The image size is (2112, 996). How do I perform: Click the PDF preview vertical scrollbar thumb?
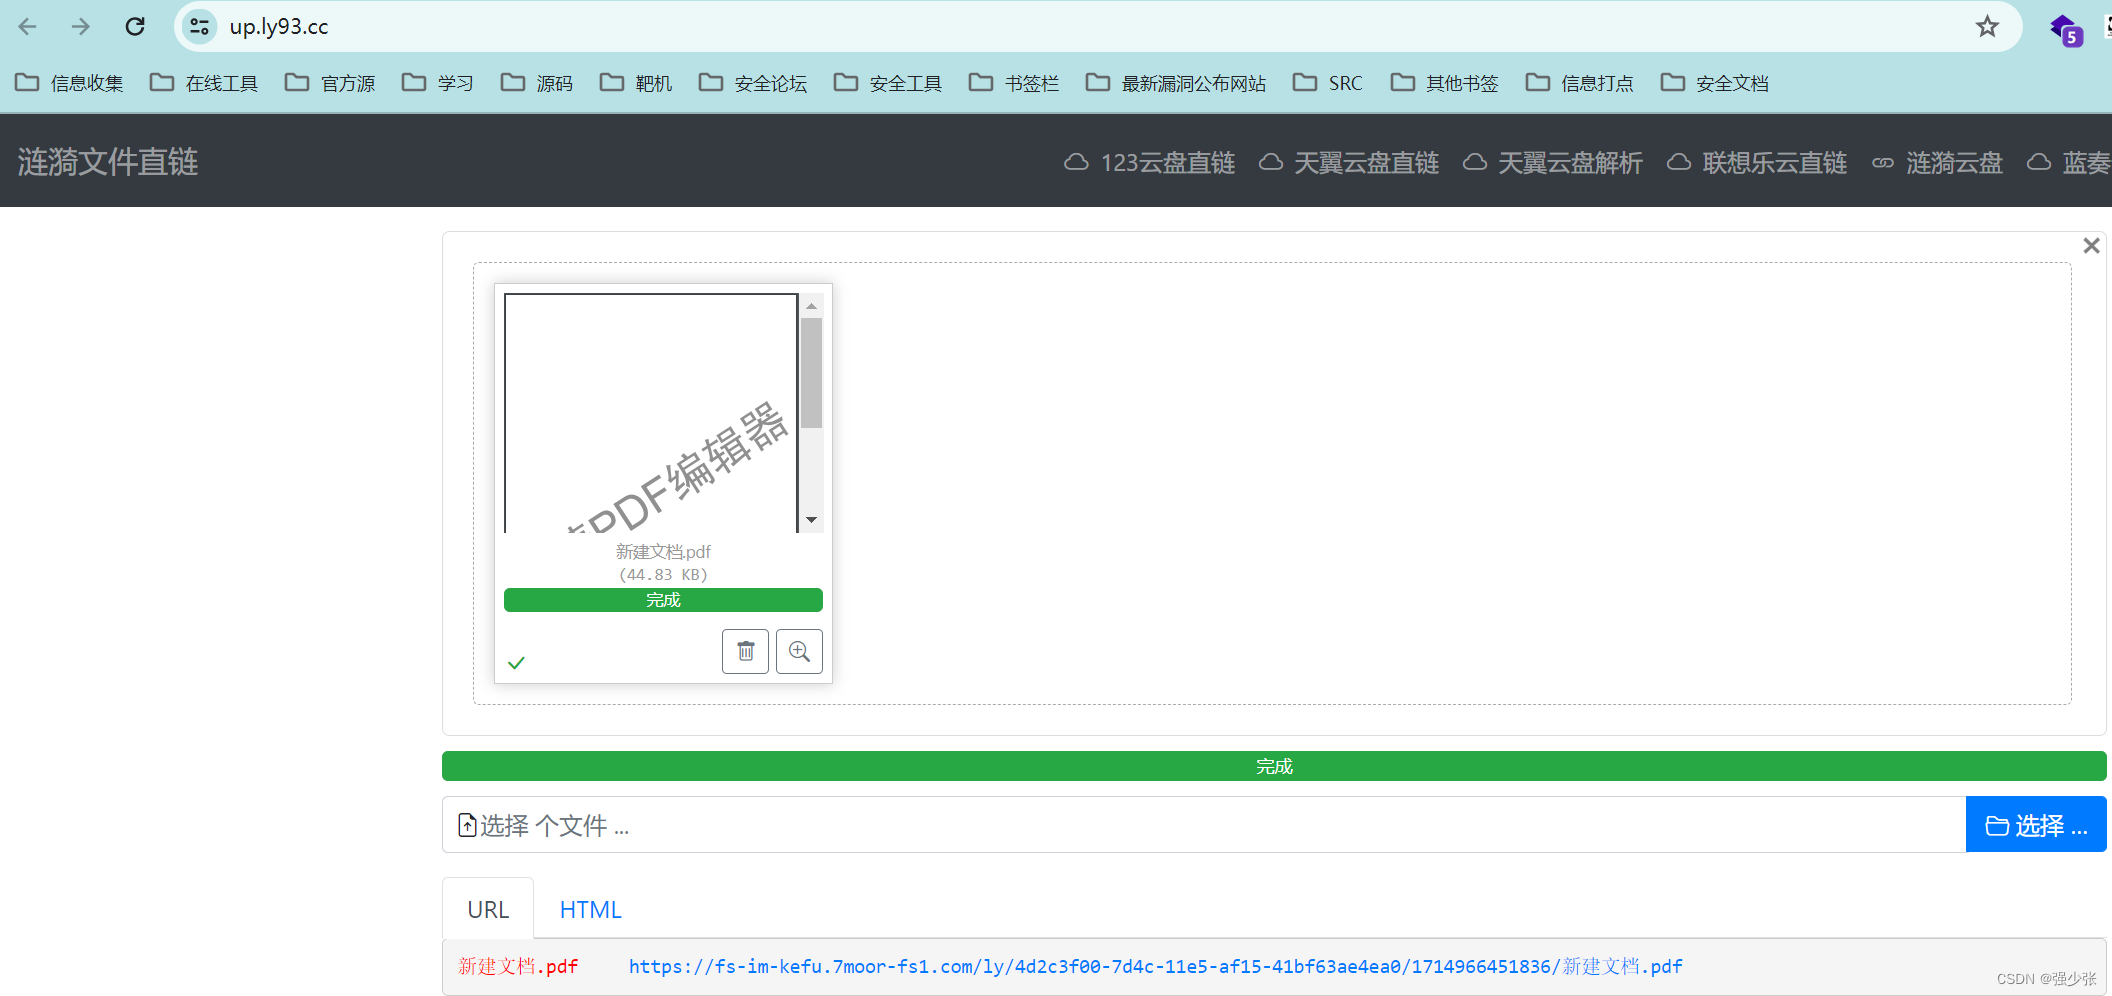click(x=812, y=373)
